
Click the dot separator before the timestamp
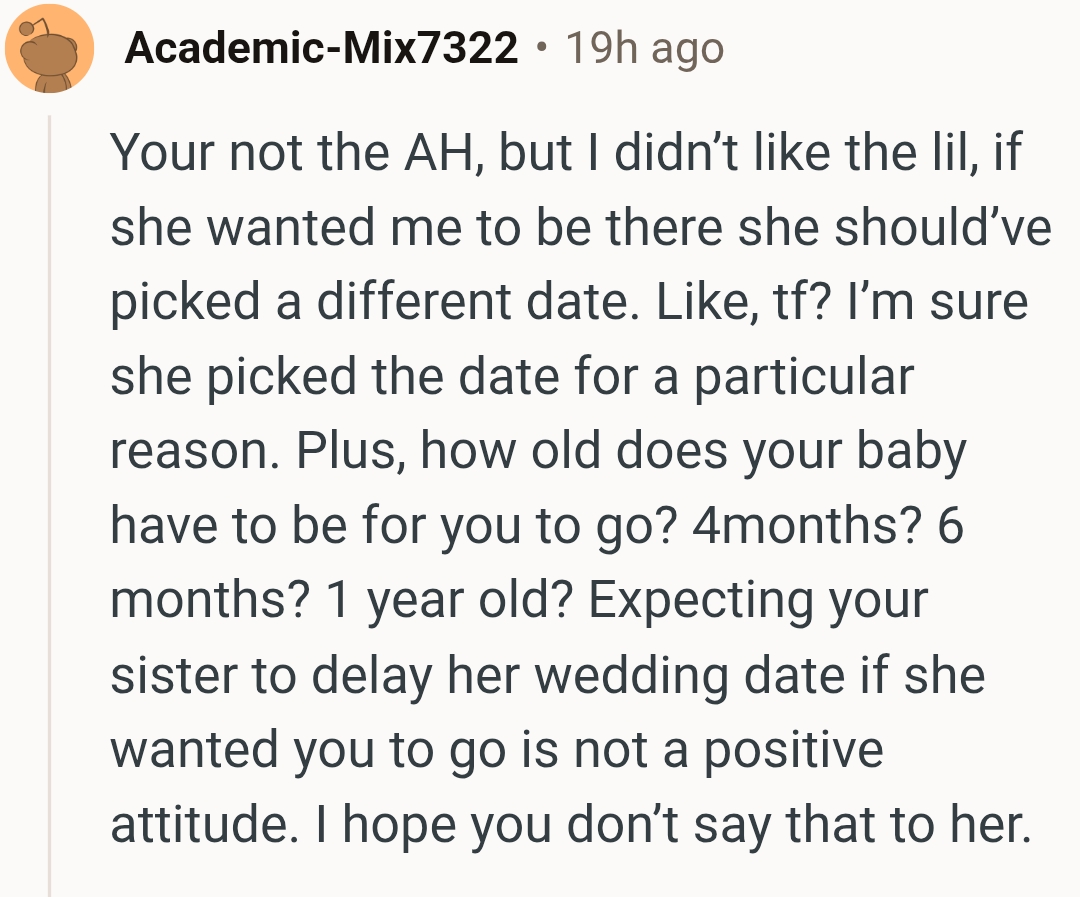(541, 48)
